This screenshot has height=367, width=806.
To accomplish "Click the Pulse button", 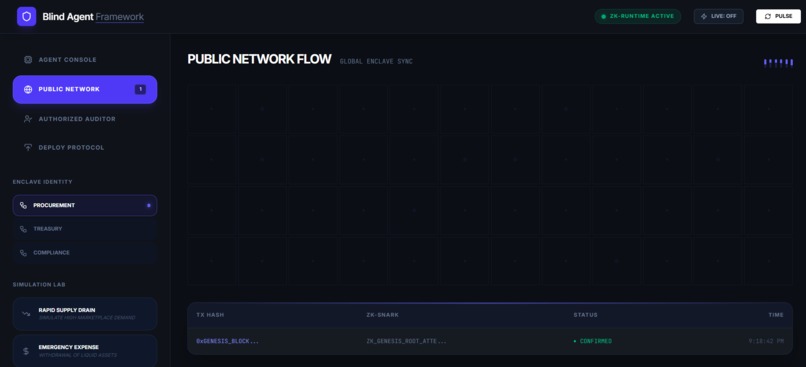I will [x=778, y=16].
